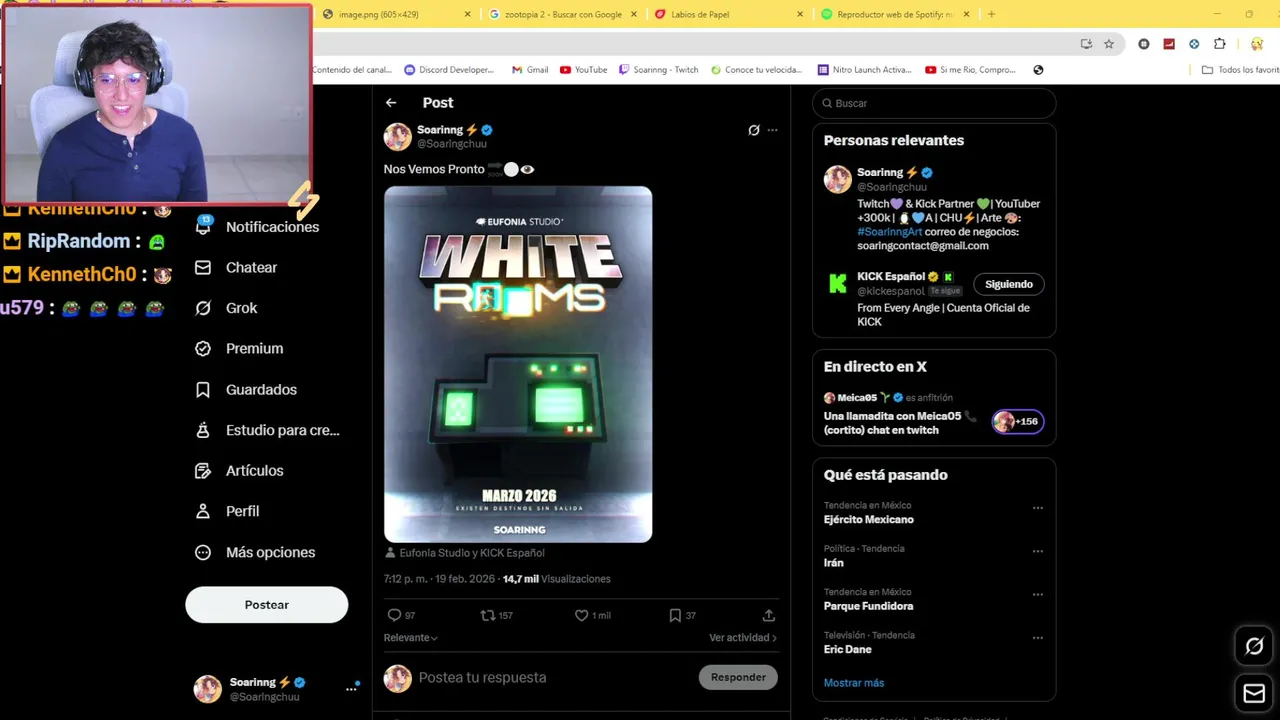The image size is (1280, 720).
Task: Click the share icon on the post
Action: [x=768, y=615]
